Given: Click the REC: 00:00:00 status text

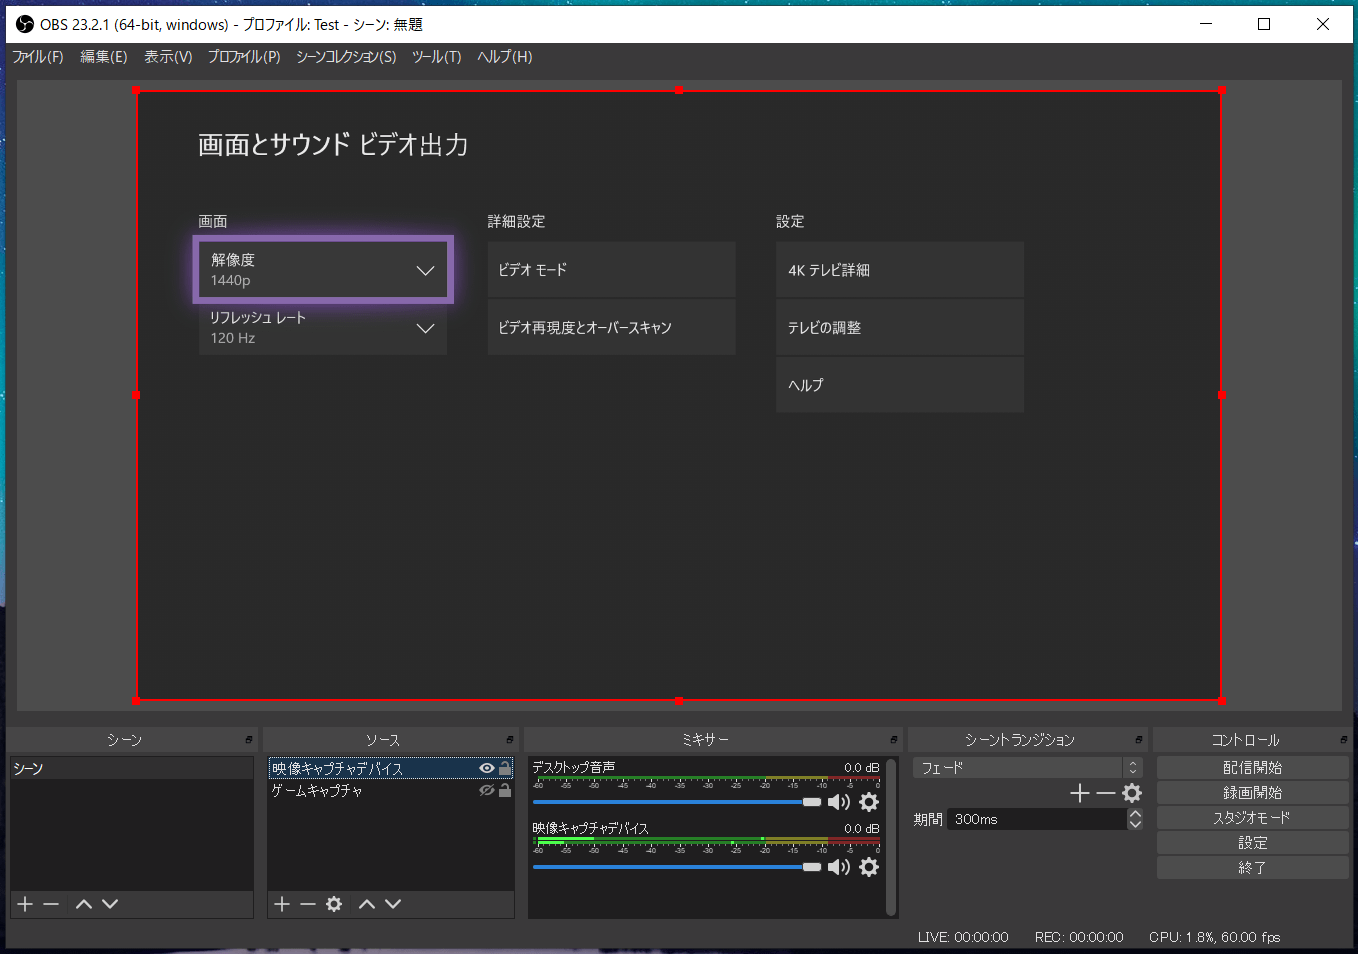Looking at the screenshot, I should pyautogui.click(x=1079, y=937).
